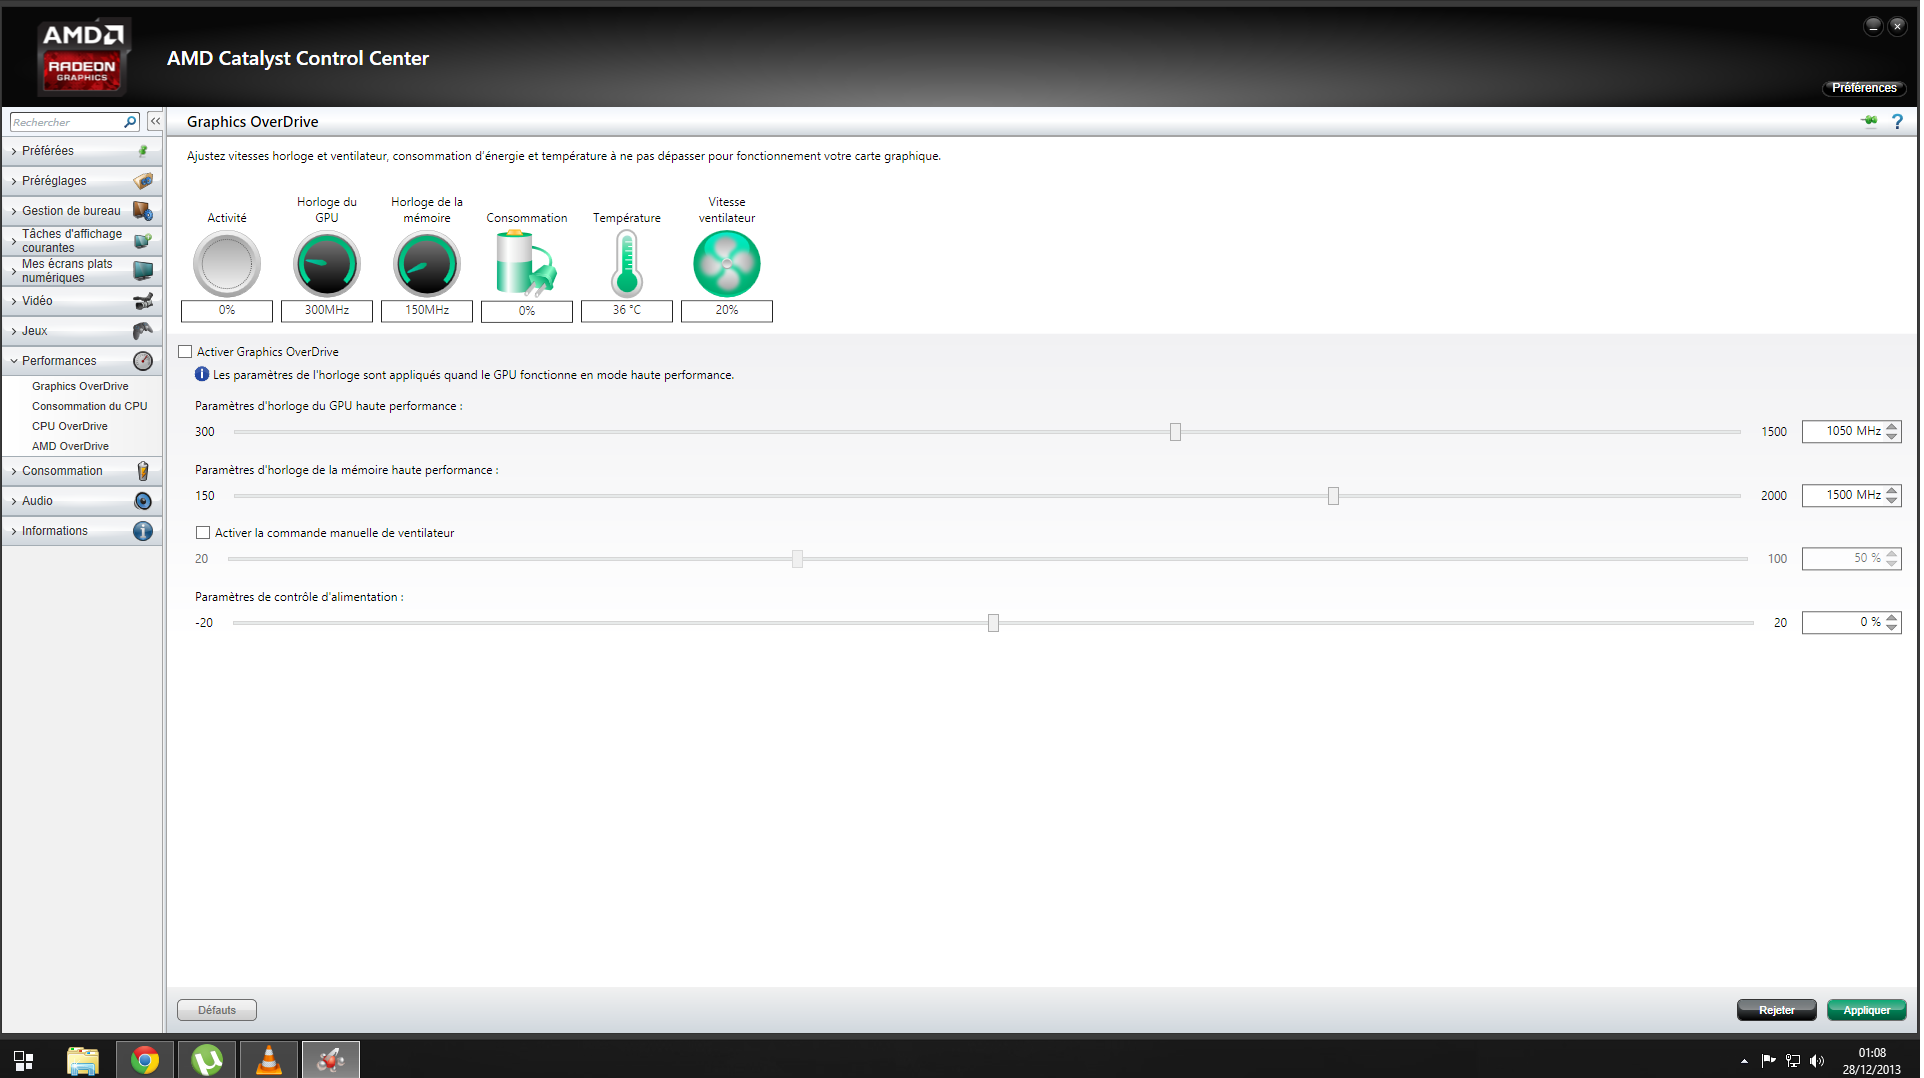Click the Gestion de bureau icon

(143, 211)
